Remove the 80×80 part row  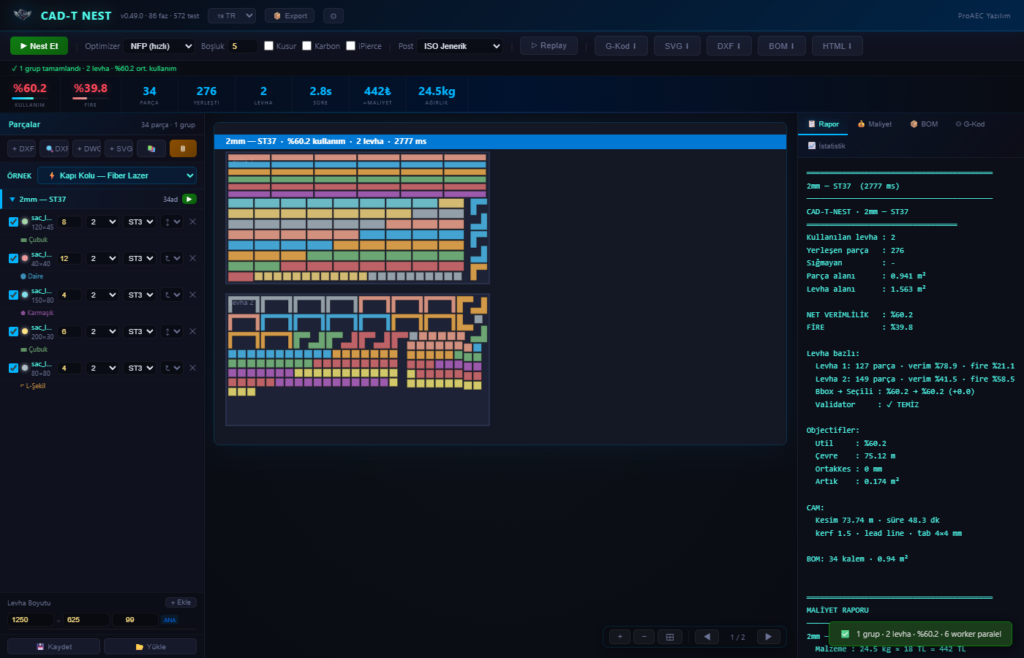tap(193, 368)
